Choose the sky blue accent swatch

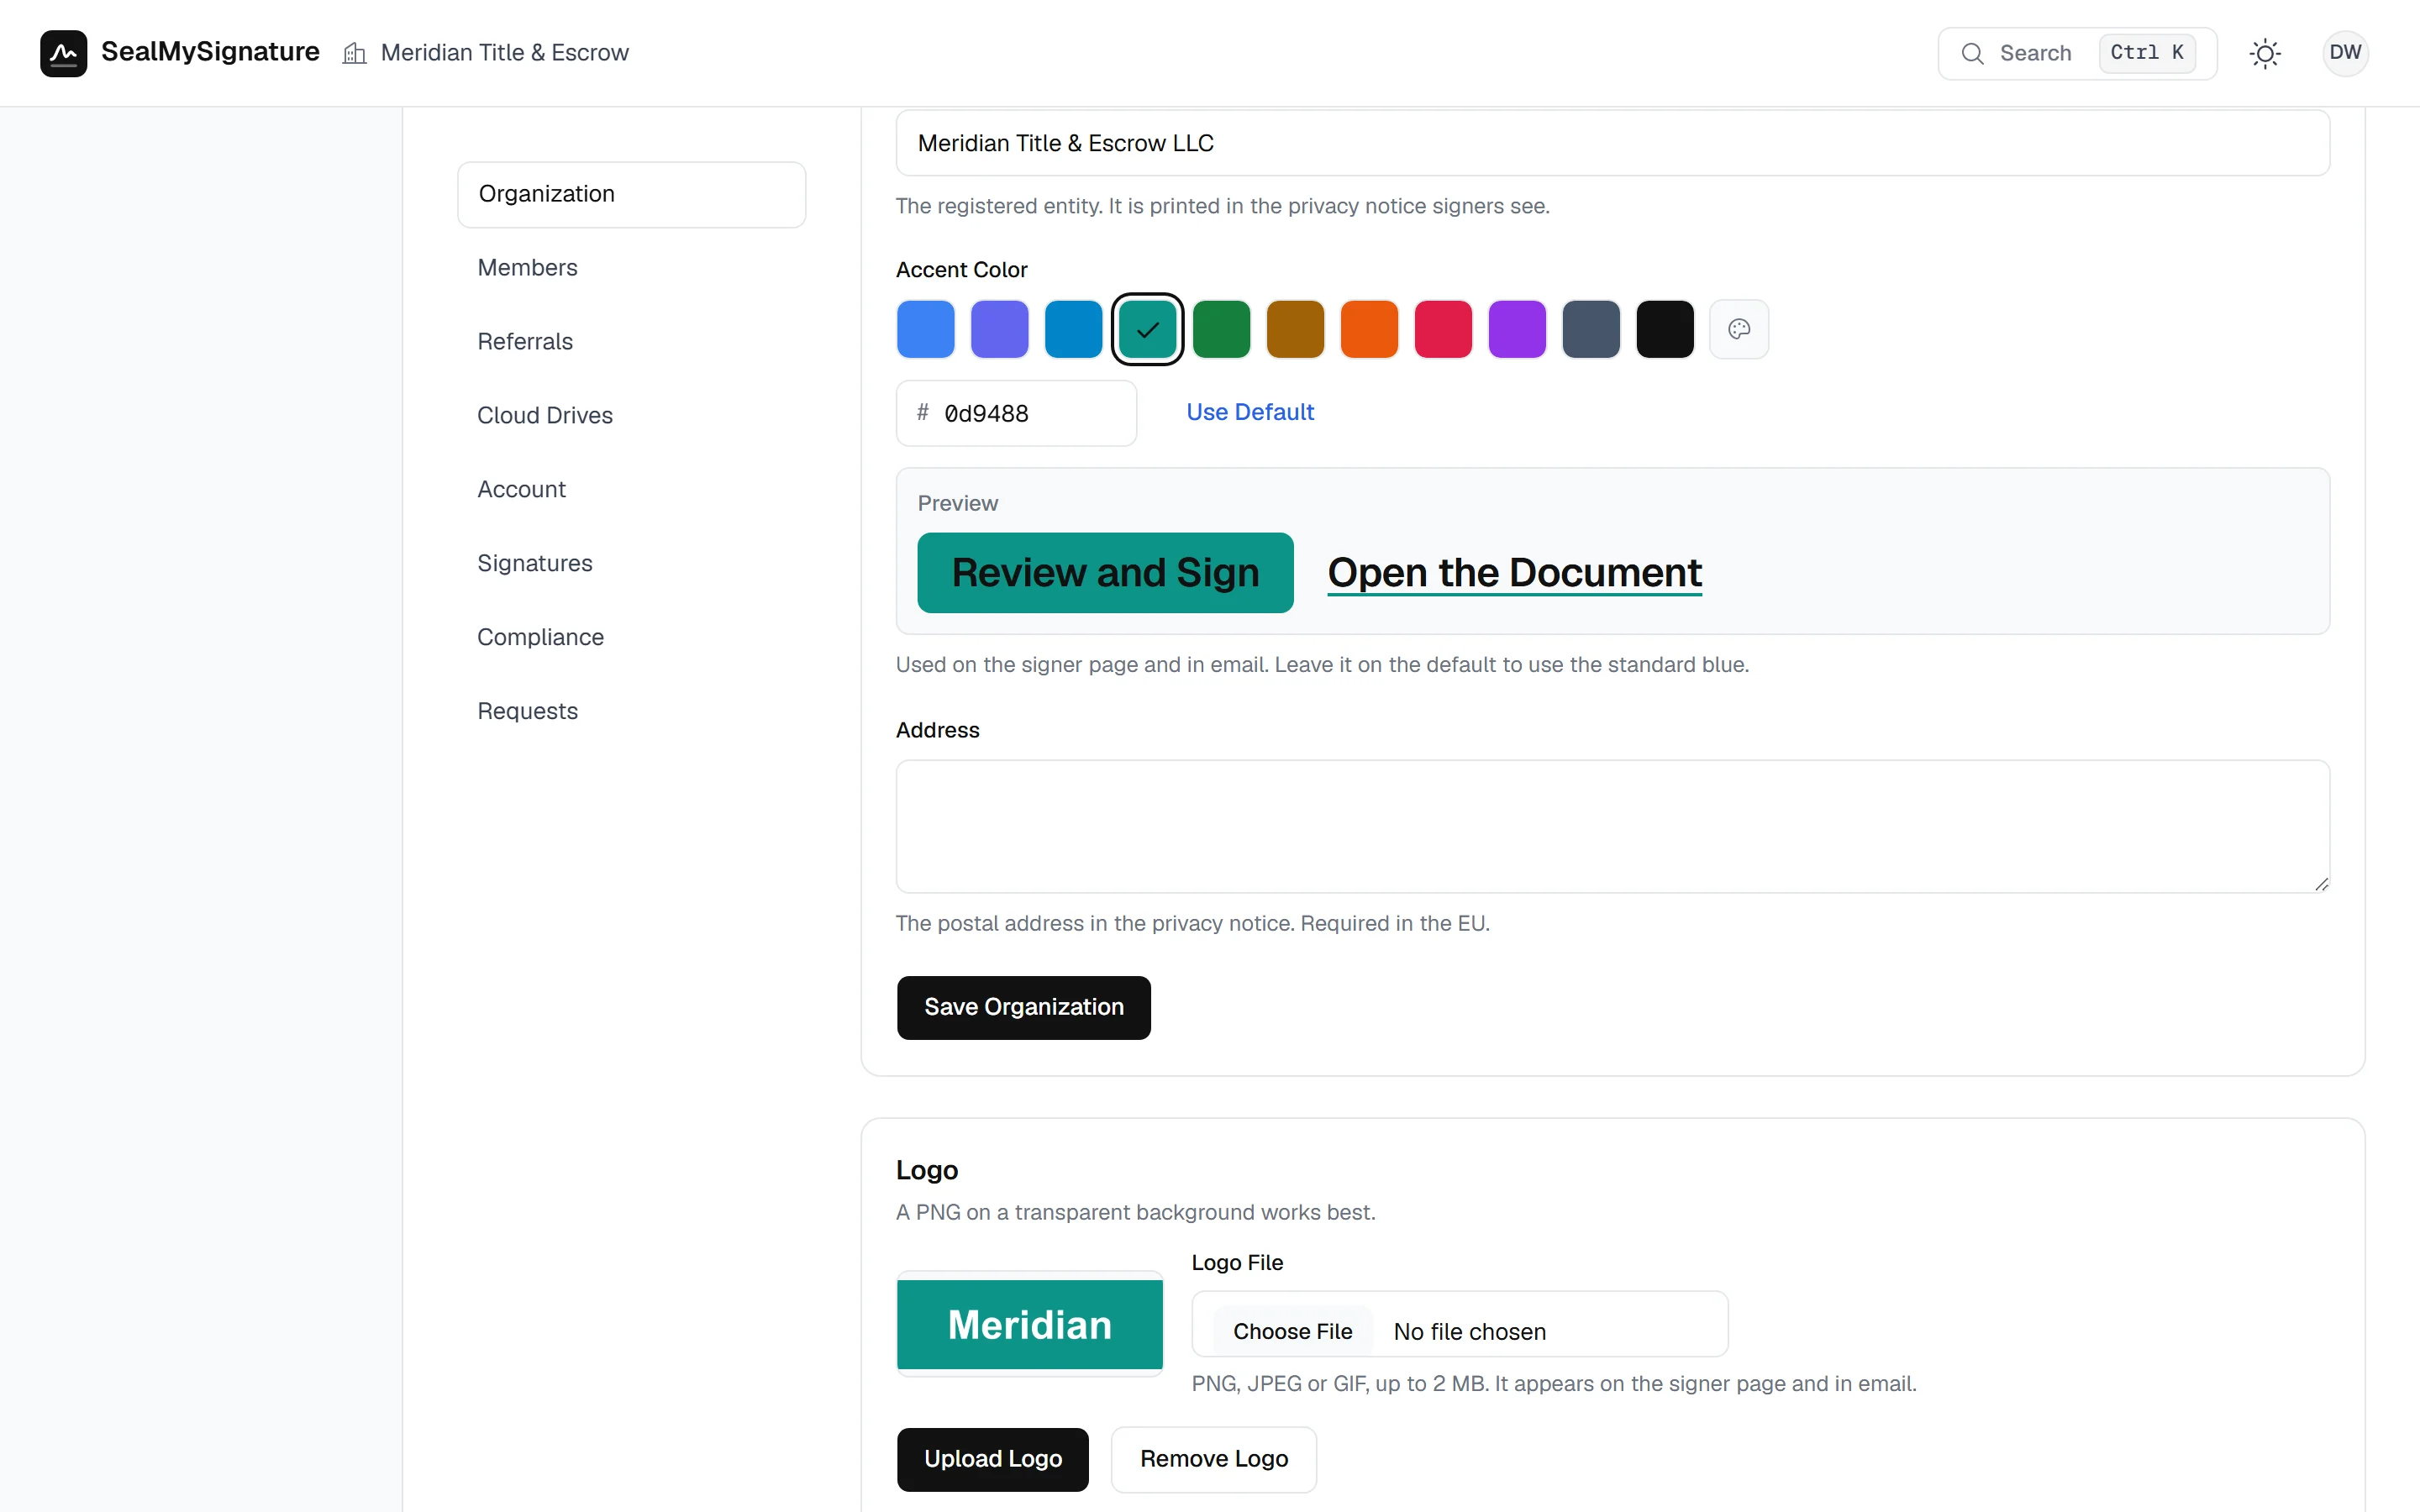tap(1074, 329)
